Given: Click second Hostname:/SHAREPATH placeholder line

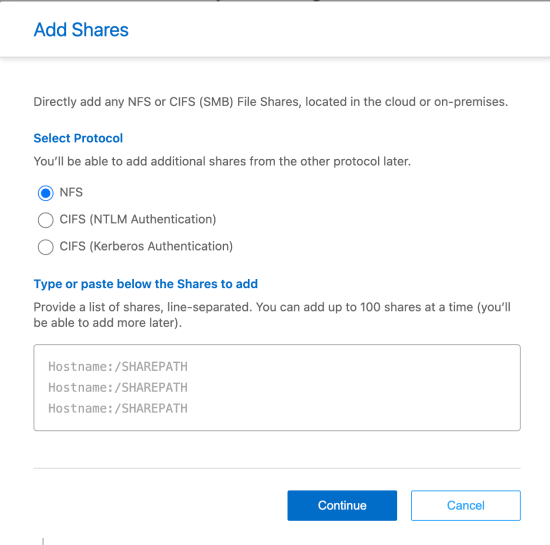Looking at the screenshot, I should pyautogui.click(x=118, y=388).
